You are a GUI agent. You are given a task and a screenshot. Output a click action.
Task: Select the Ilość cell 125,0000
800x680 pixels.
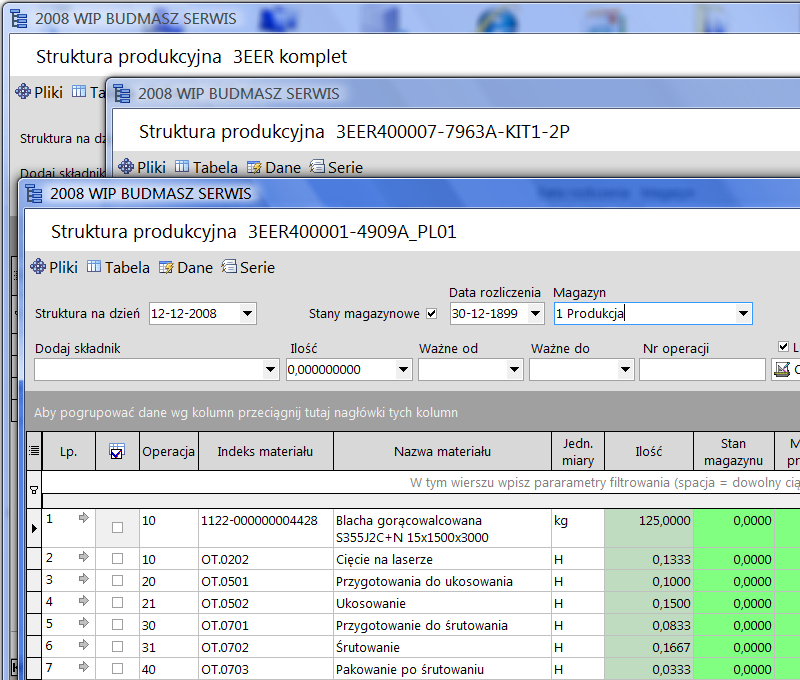[649, 528]
